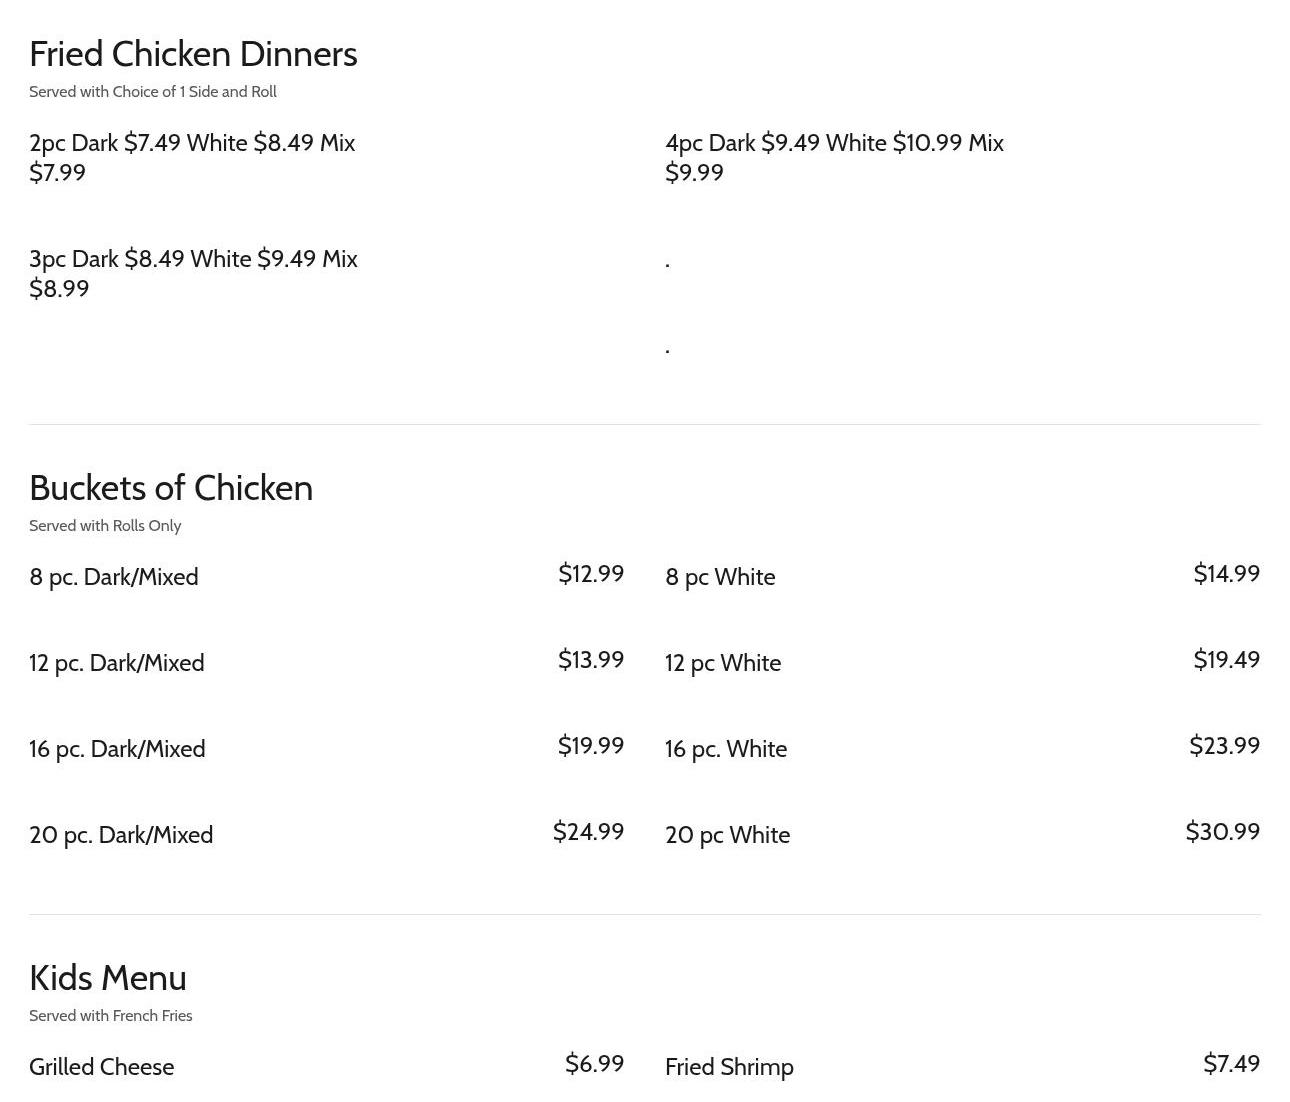Image resolution: width=1290 pixels, height=1102 pixels.
Task: Click the $12.99 price
Action: (591, 574)
